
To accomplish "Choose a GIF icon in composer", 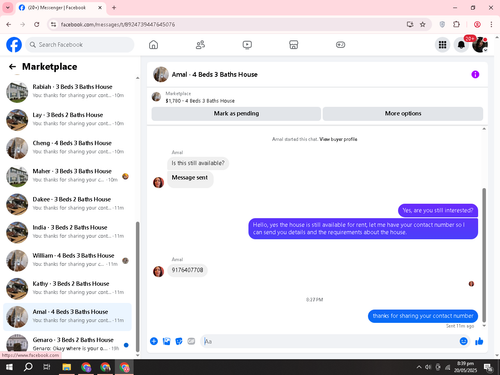I will tap(191, 341).
